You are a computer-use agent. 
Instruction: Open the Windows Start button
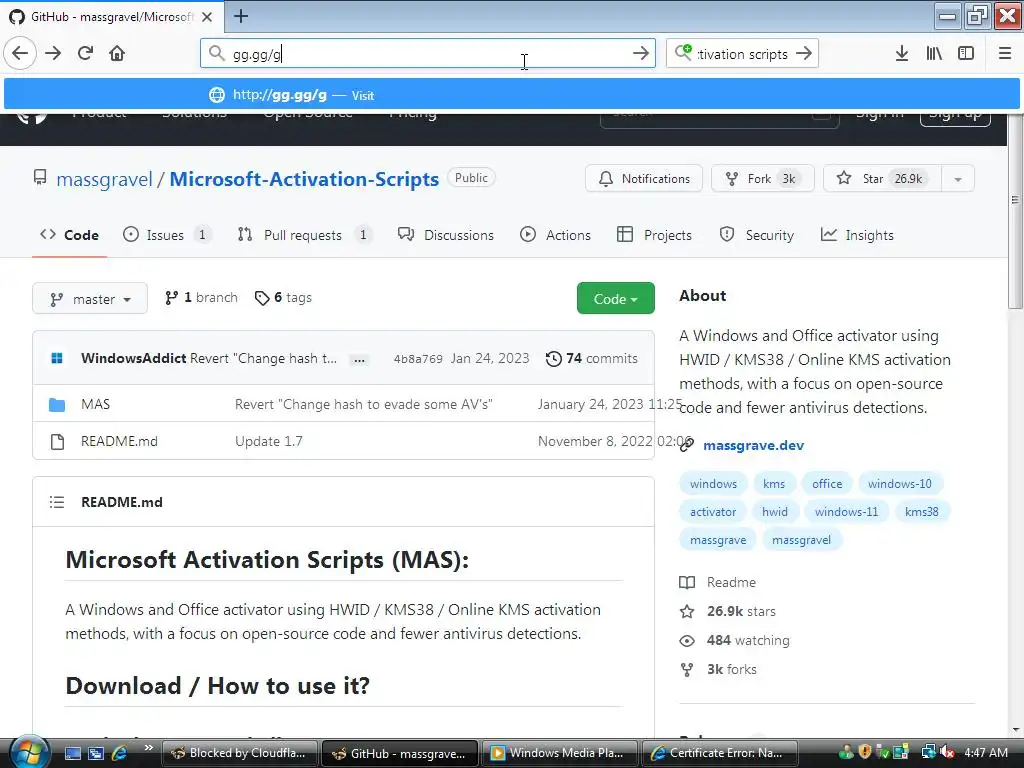[x=27, y=752]
